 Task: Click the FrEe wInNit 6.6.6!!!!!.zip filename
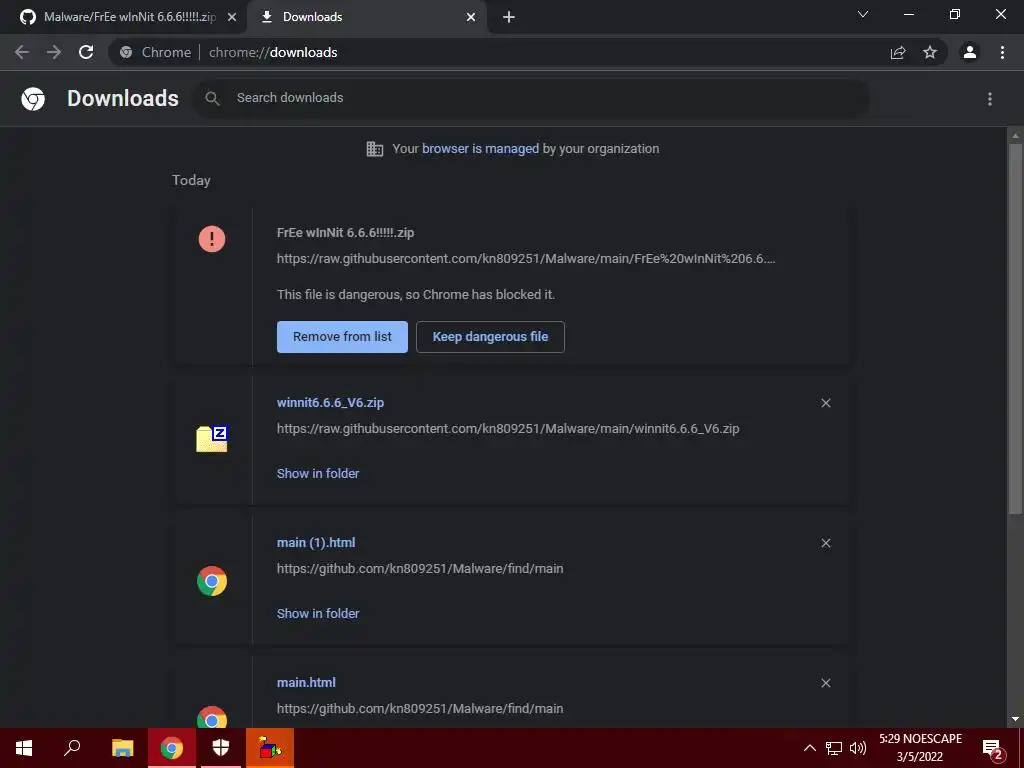point(345,232)
